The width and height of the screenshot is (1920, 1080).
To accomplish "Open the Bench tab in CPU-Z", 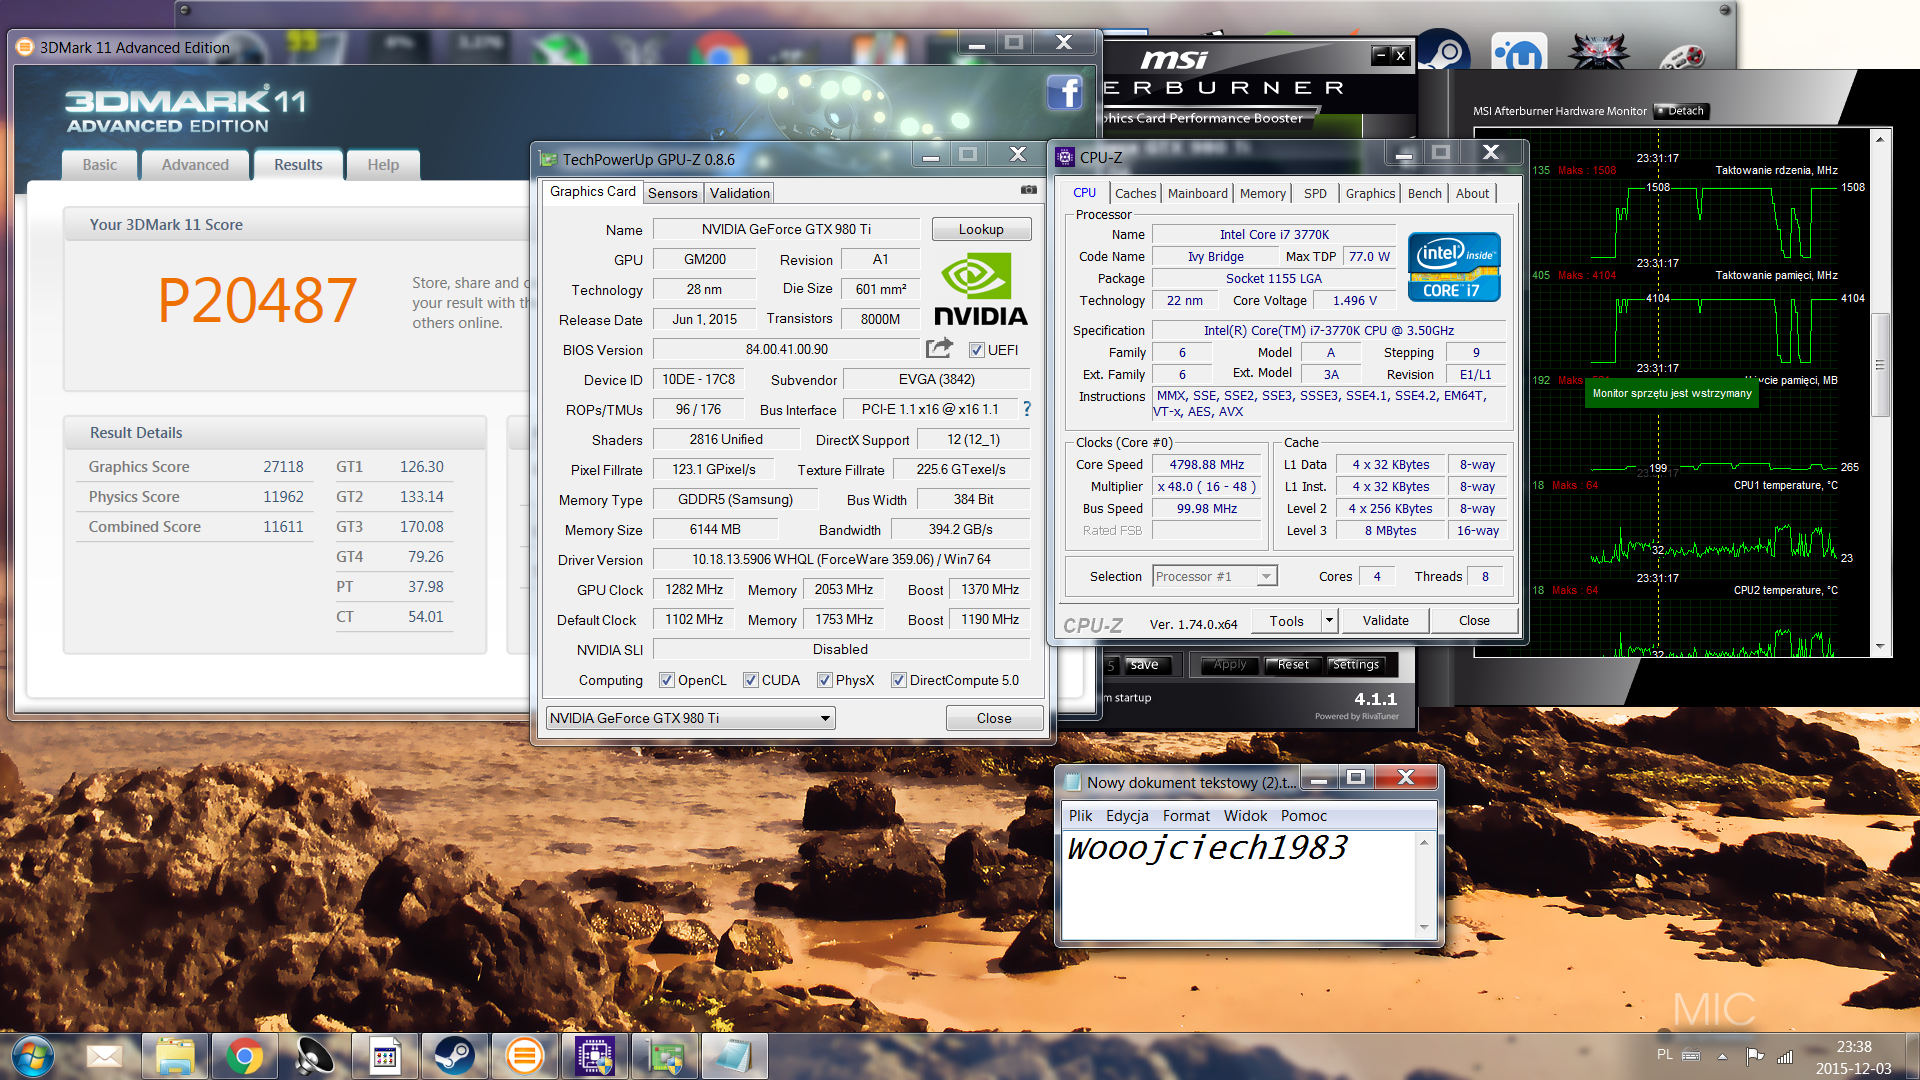I will [x=1424, y=193].
